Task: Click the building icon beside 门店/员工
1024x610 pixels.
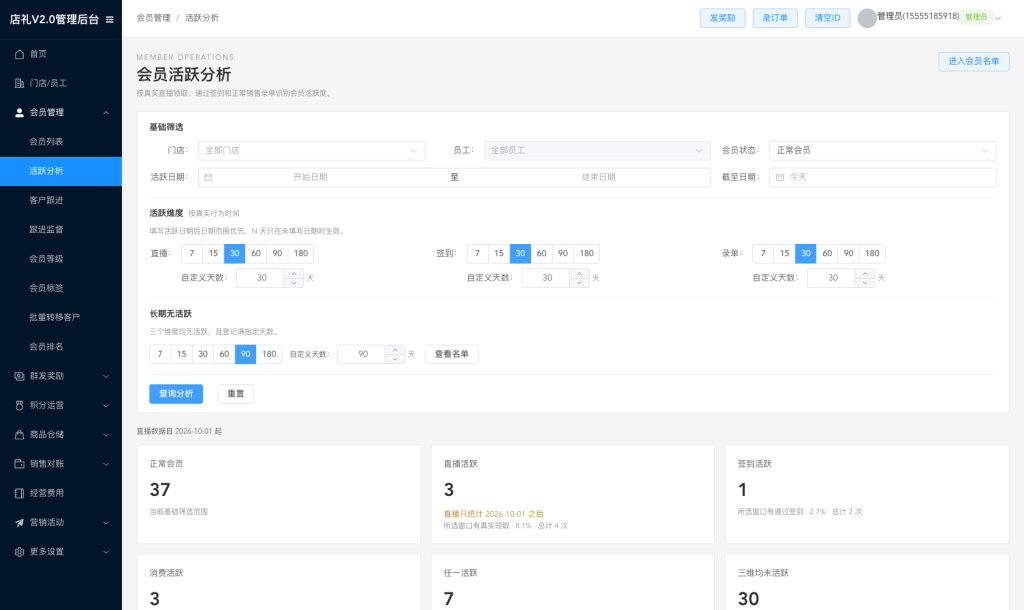Action: 20,83
